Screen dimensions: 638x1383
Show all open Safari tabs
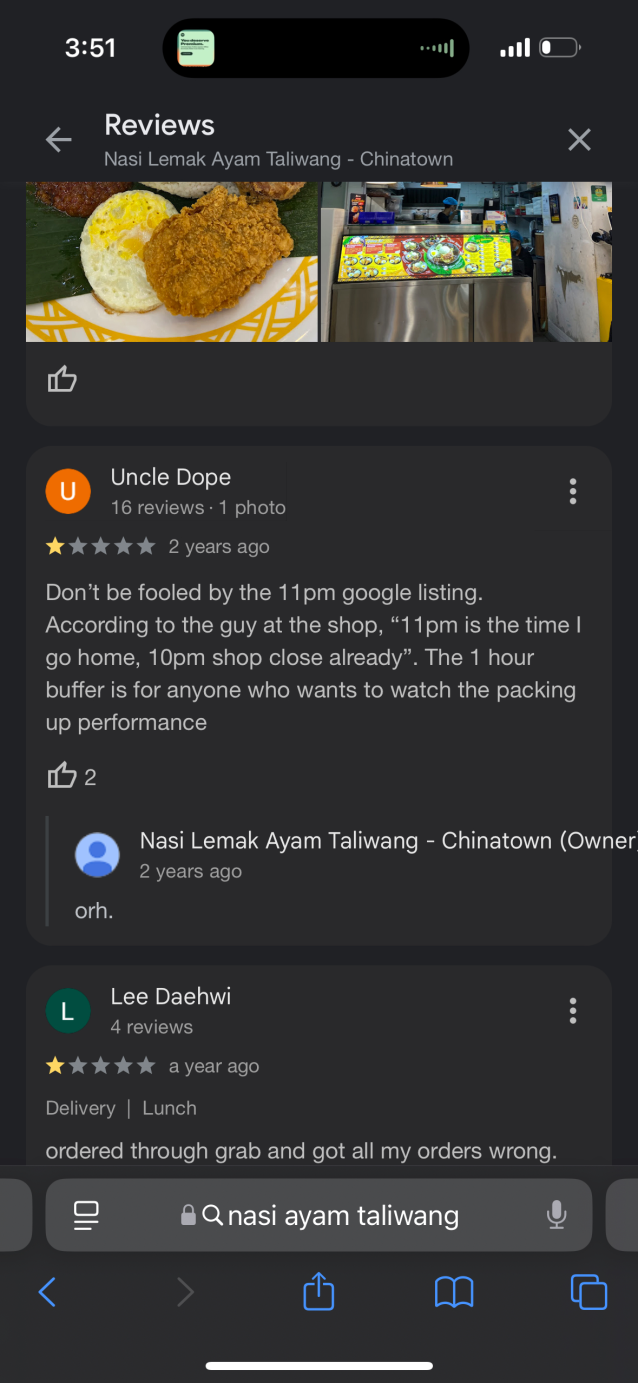point(589,1292)
